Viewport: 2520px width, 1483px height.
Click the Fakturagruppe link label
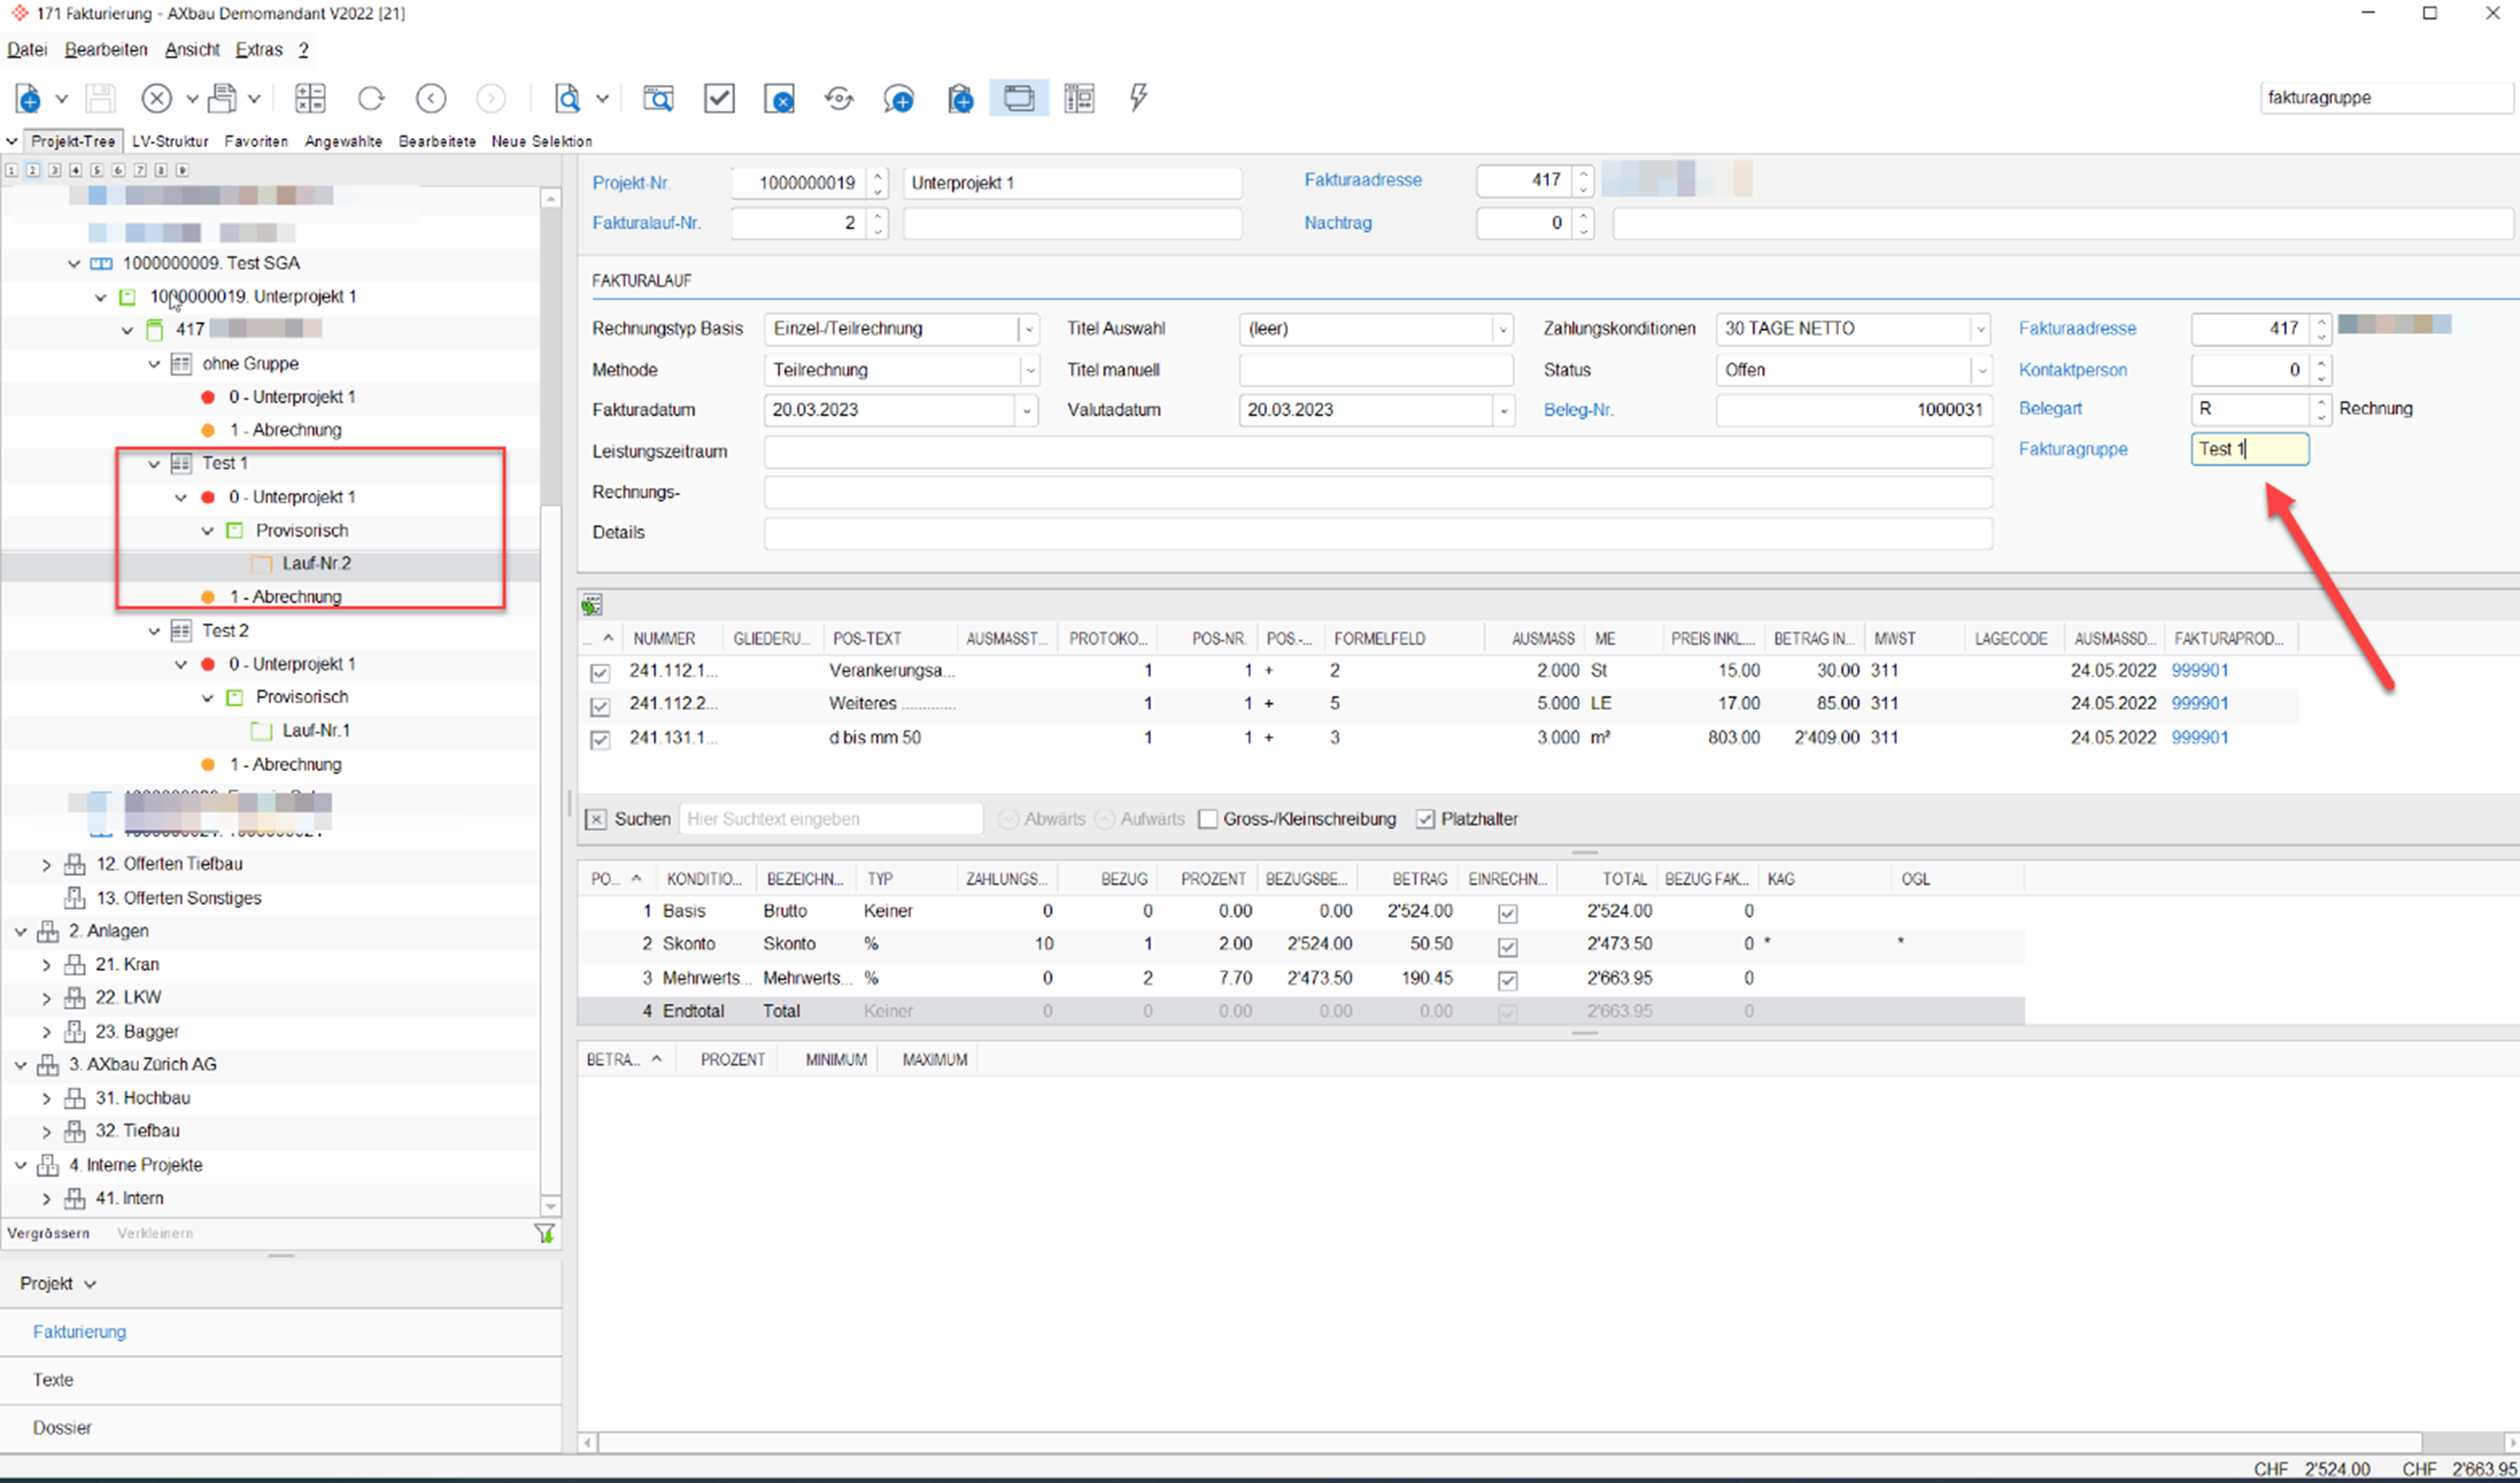[x=2072, y=449]
